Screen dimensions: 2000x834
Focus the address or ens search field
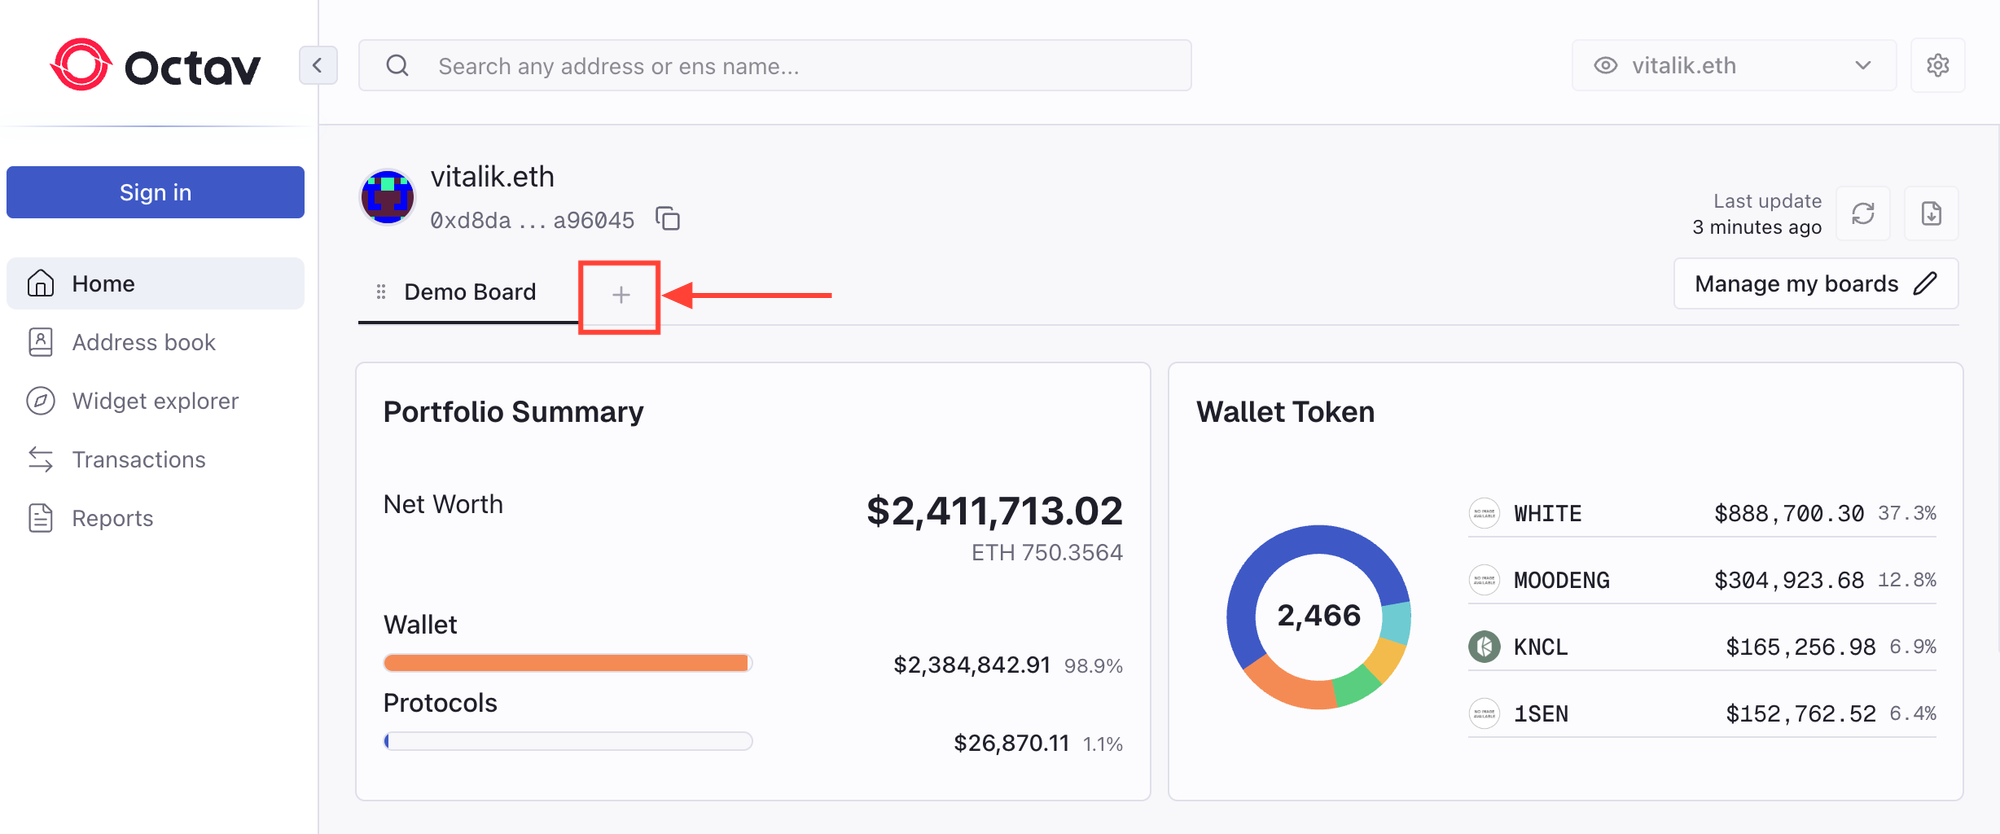(x=775, y=65)
